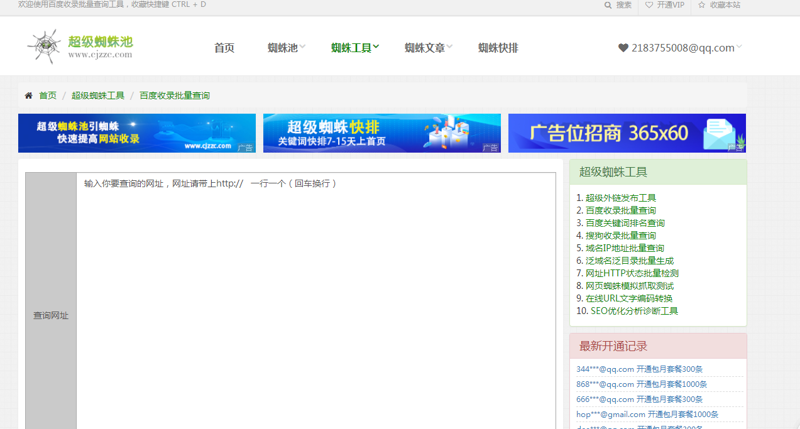Click the 最新开通记录 panel heading
The image size is (800, 429).
pos(613,346)
